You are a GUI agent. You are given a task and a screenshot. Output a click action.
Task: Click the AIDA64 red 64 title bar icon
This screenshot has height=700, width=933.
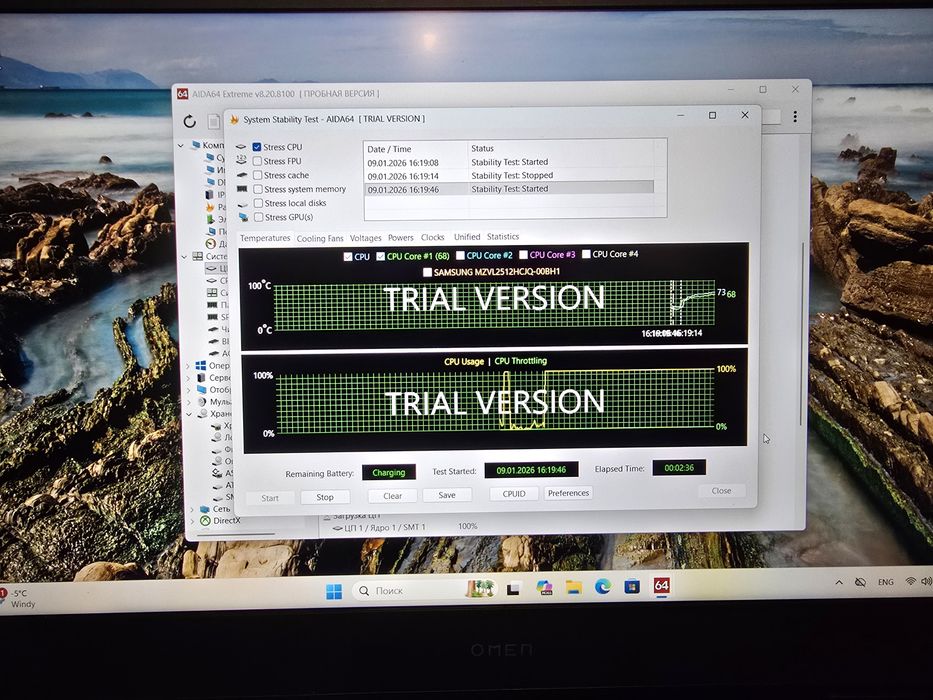click(x=183, y=94)
